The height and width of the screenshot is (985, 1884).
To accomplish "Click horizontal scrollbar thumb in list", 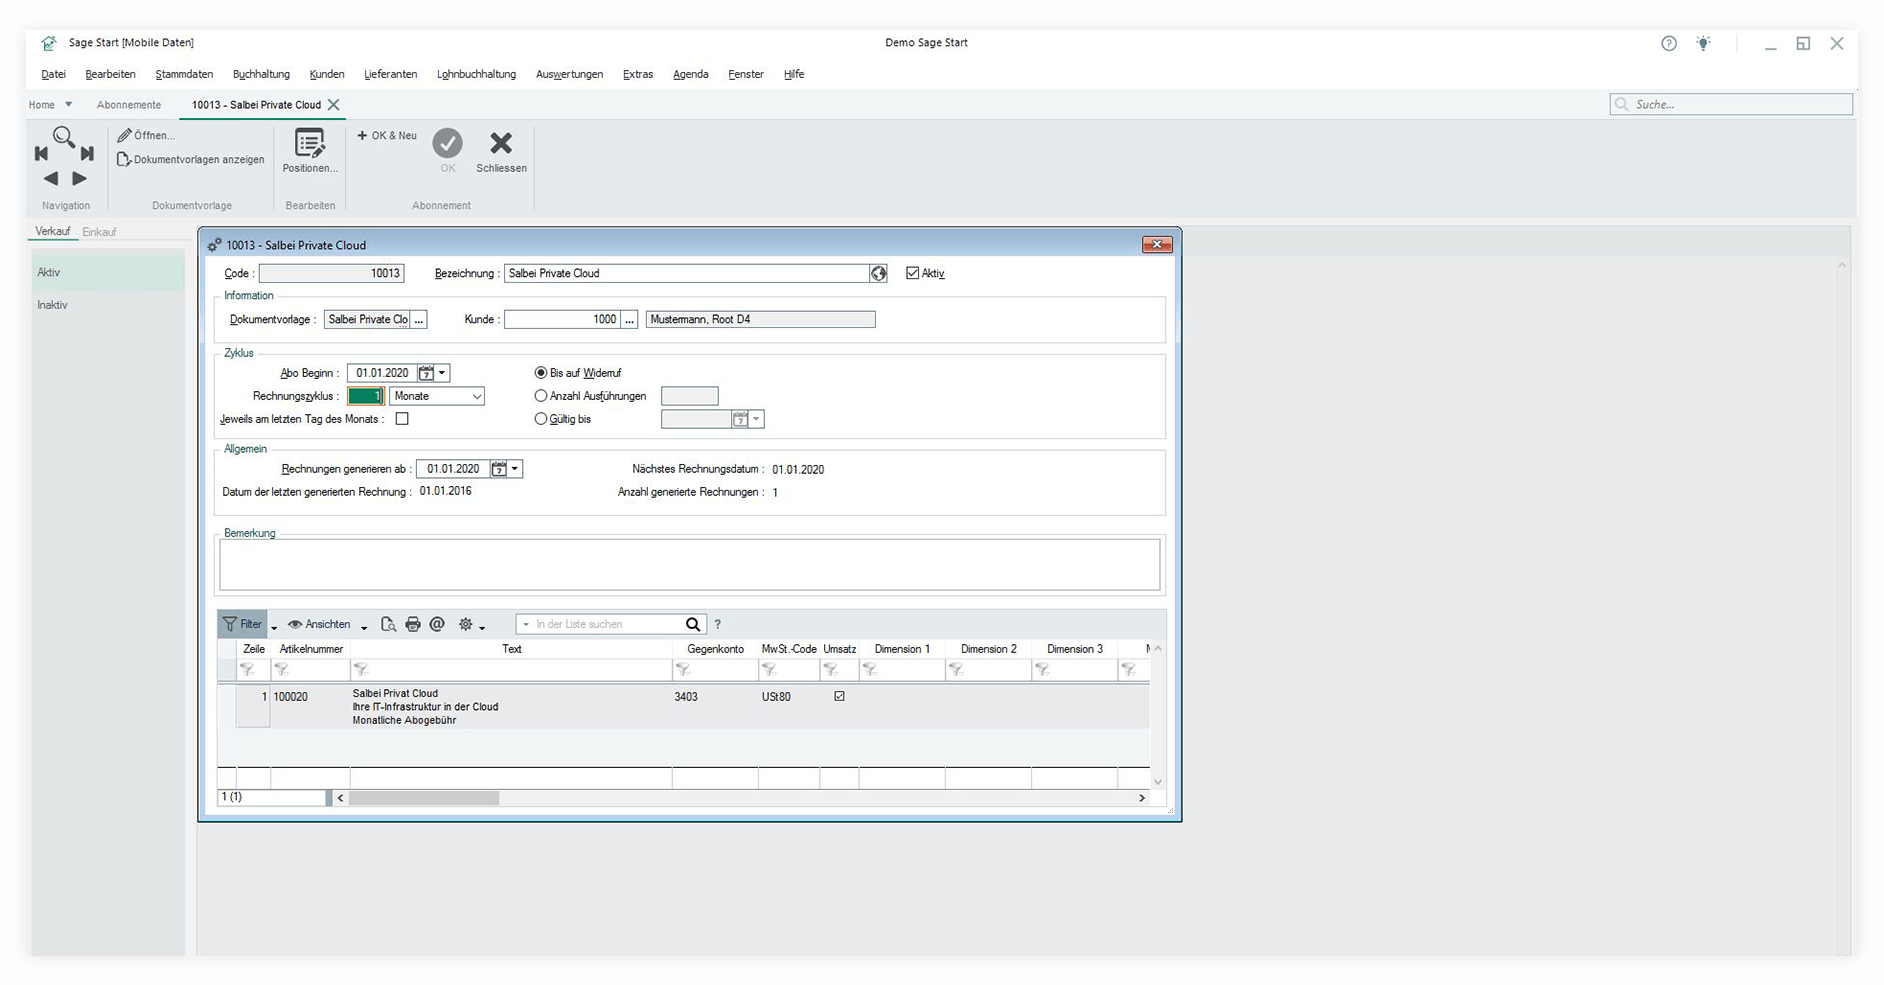I will [x=424, y=798].
